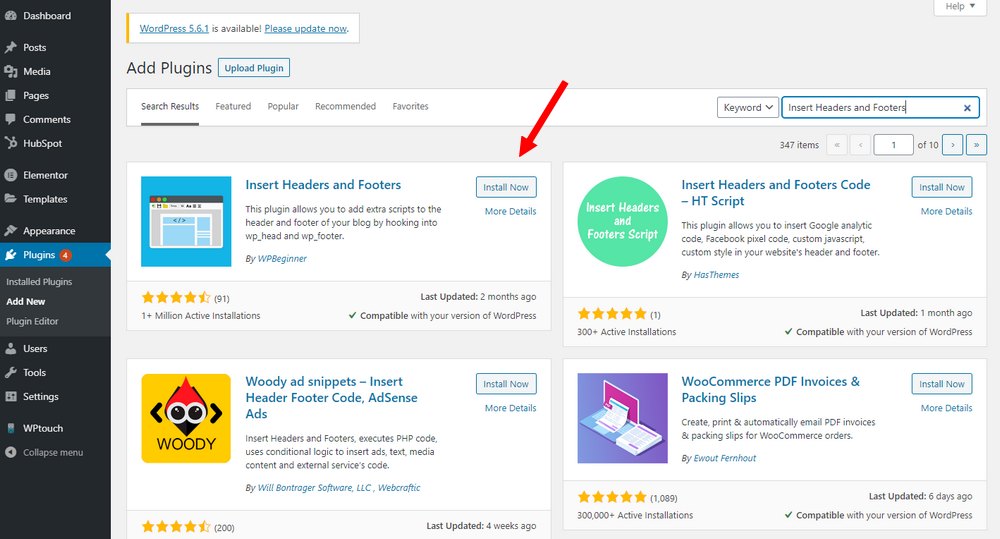Viewport: 1000px width, 539px height.
Task: Switch to the Recommended tab
Action: click(345, 107)
